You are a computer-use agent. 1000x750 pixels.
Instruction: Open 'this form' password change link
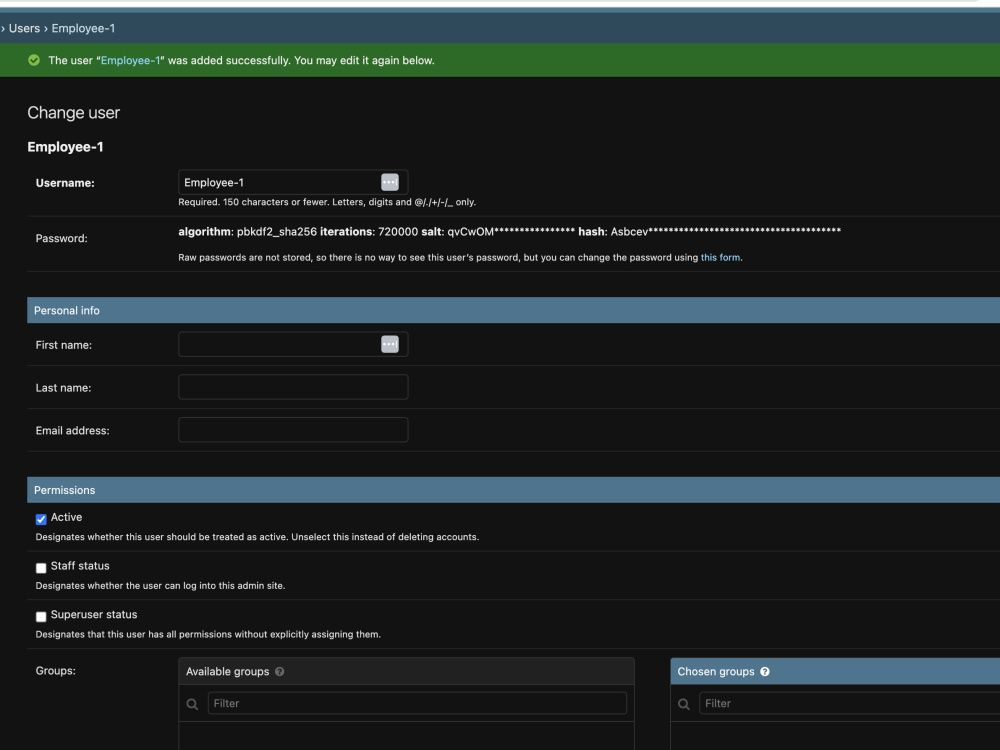coord(720,258)
